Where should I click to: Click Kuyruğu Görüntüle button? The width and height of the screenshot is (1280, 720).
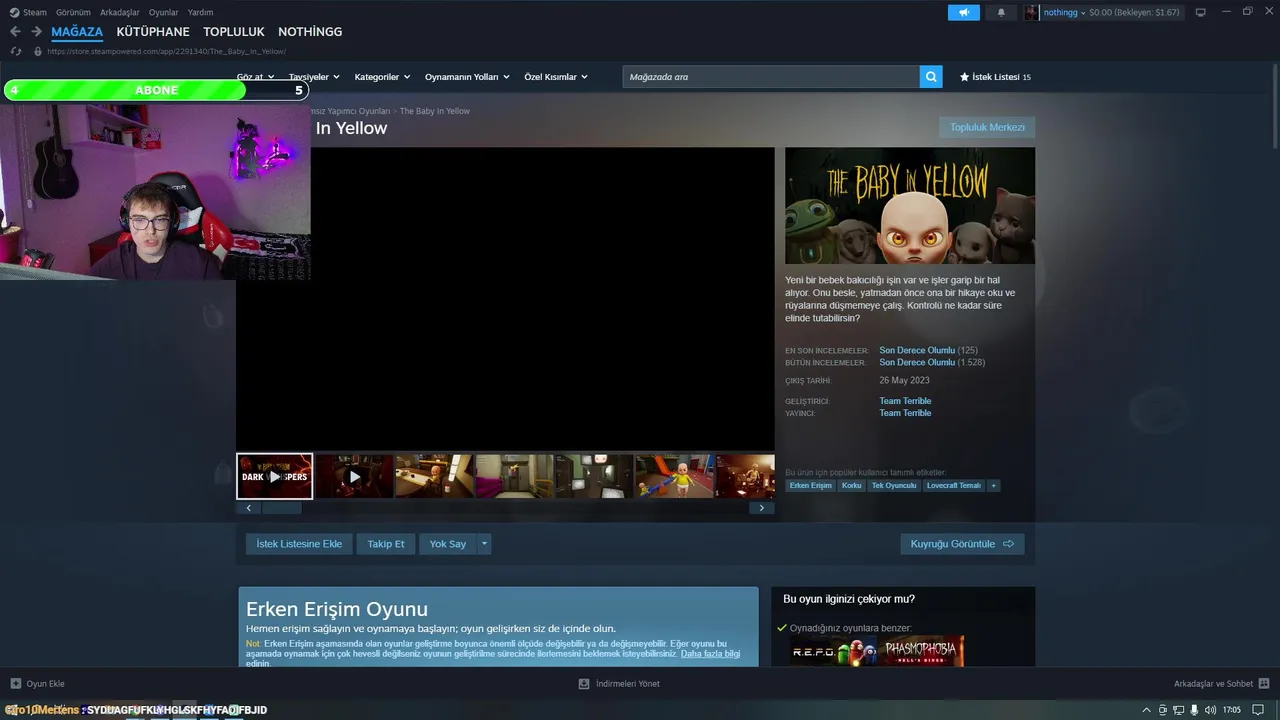[962, 544]
